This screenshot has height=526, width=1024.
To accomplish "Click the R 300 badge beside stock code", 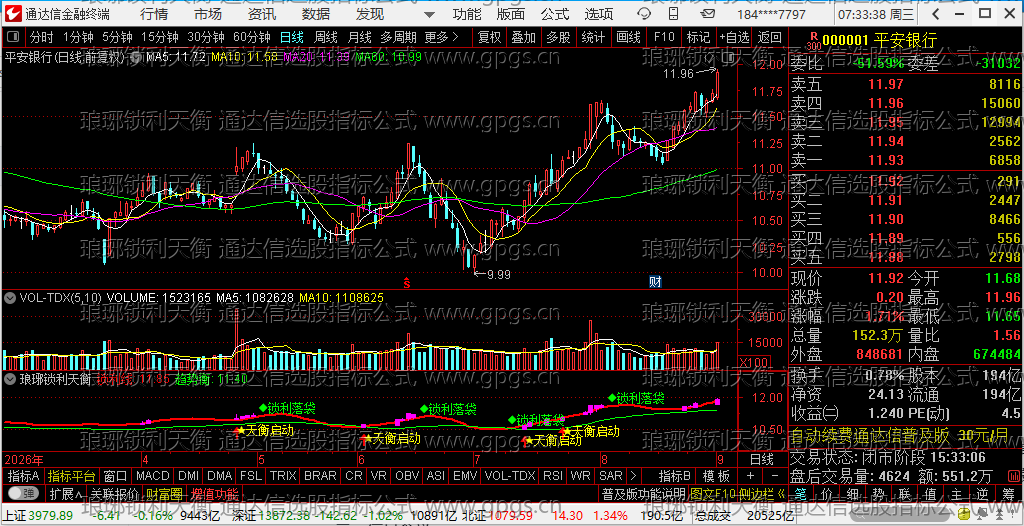I will 813,41.
